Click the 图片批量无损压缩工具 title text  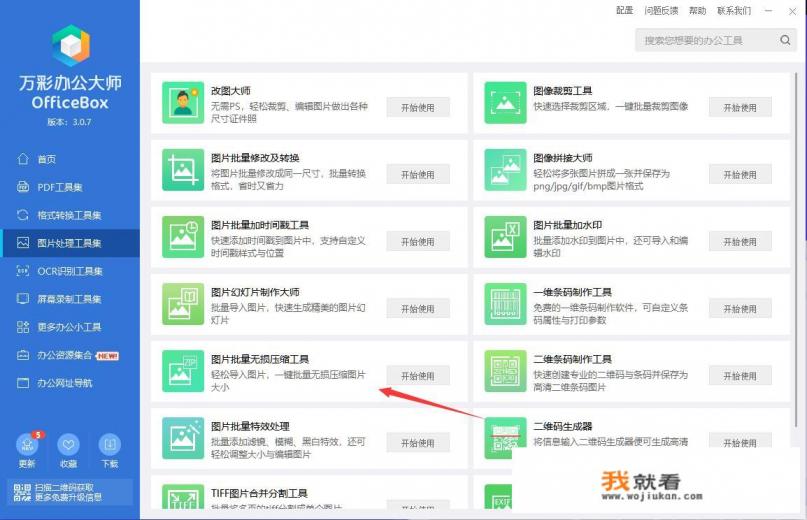(x=260, y=359)
